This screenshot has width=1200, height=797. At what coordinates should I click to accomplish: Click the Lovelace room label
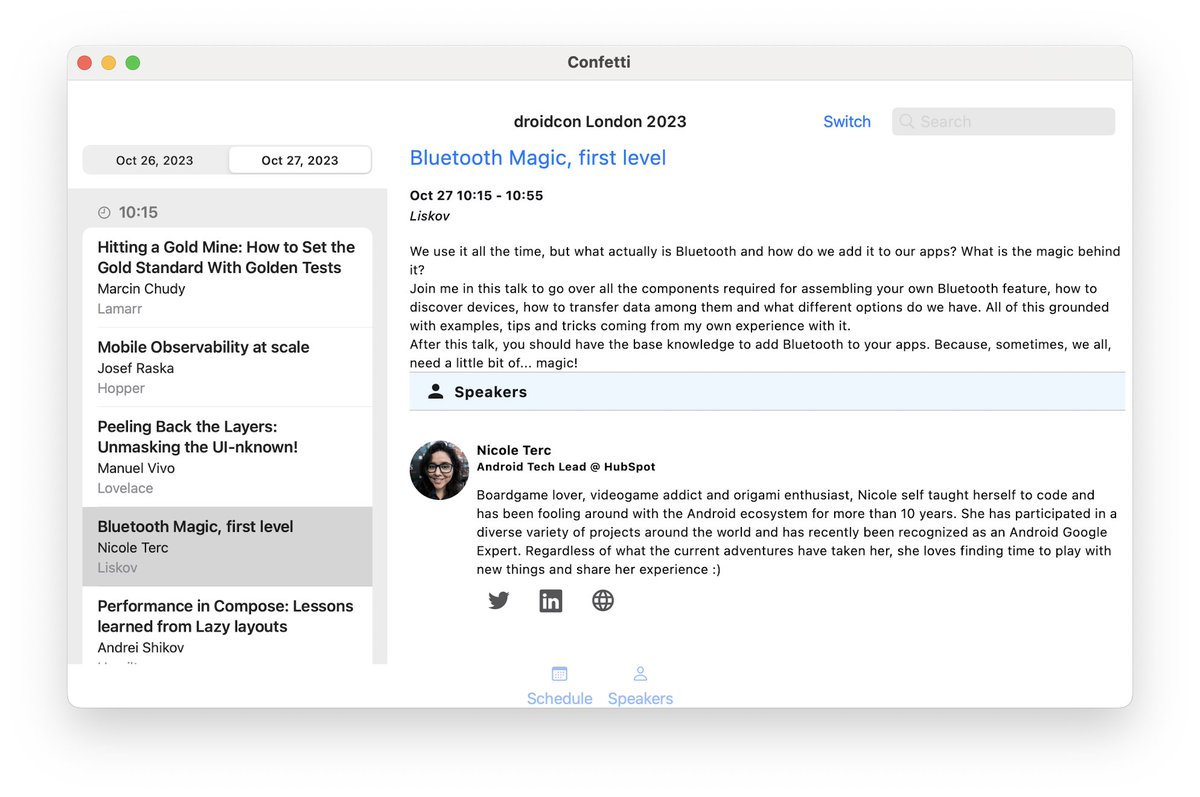(125, 488)
